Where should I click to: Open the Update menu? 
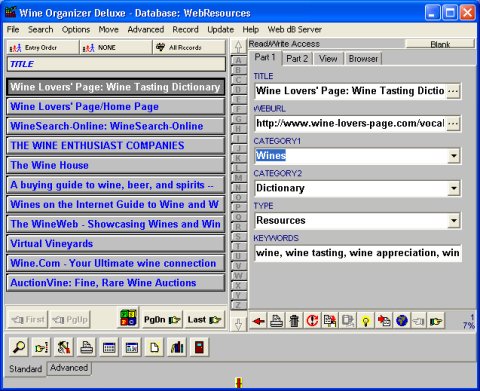click(x=220, y=29)
